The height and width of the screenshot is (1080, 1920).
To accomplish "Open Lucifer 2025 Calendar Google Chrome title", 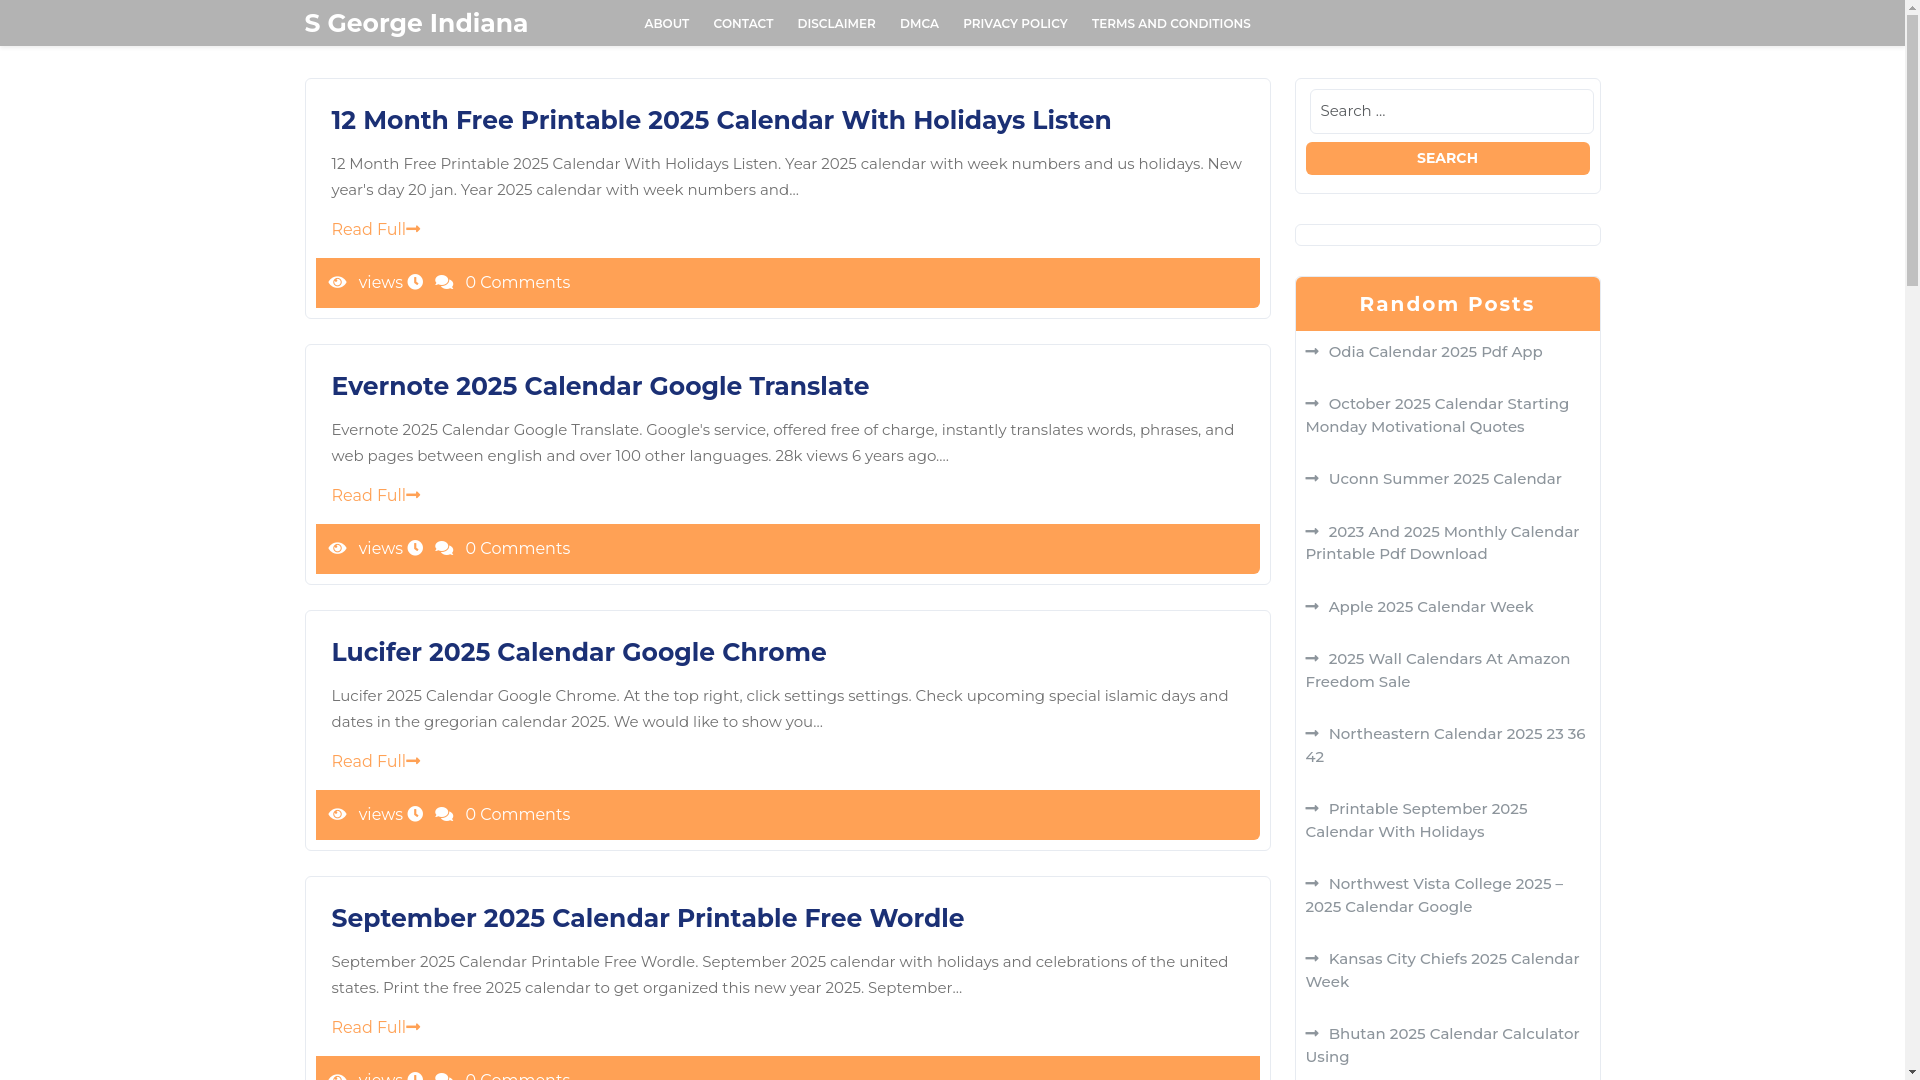I will [x=578, y=652].
